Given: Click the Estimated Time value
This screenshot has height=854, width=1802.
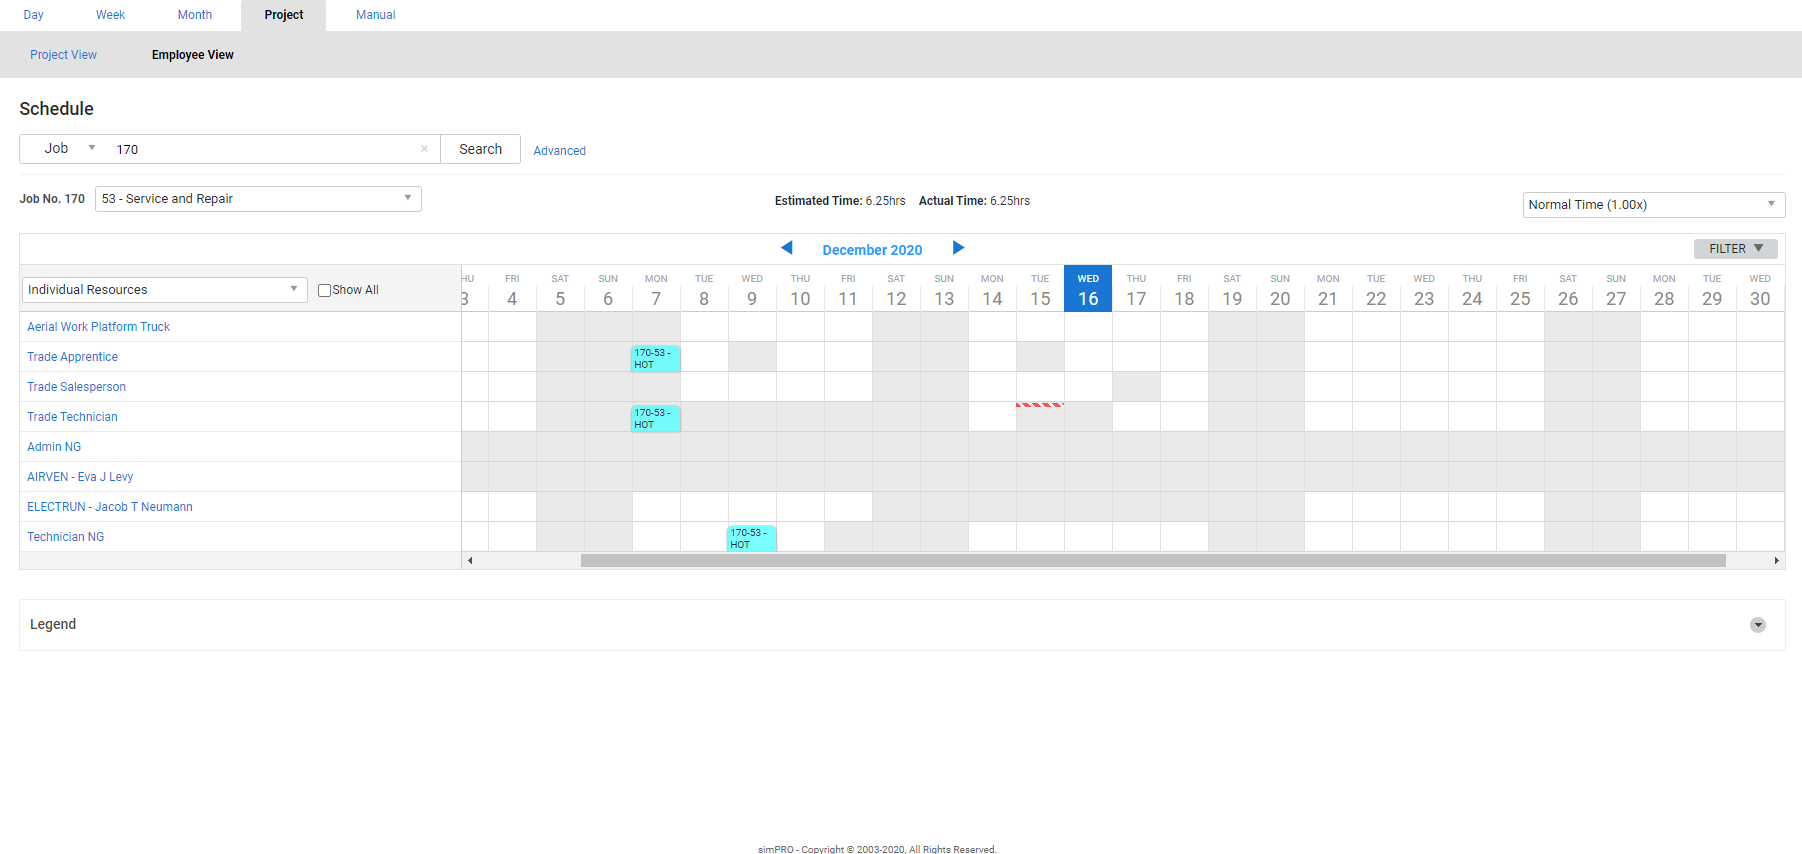Looking at the screenshot, I should [885, 201].
